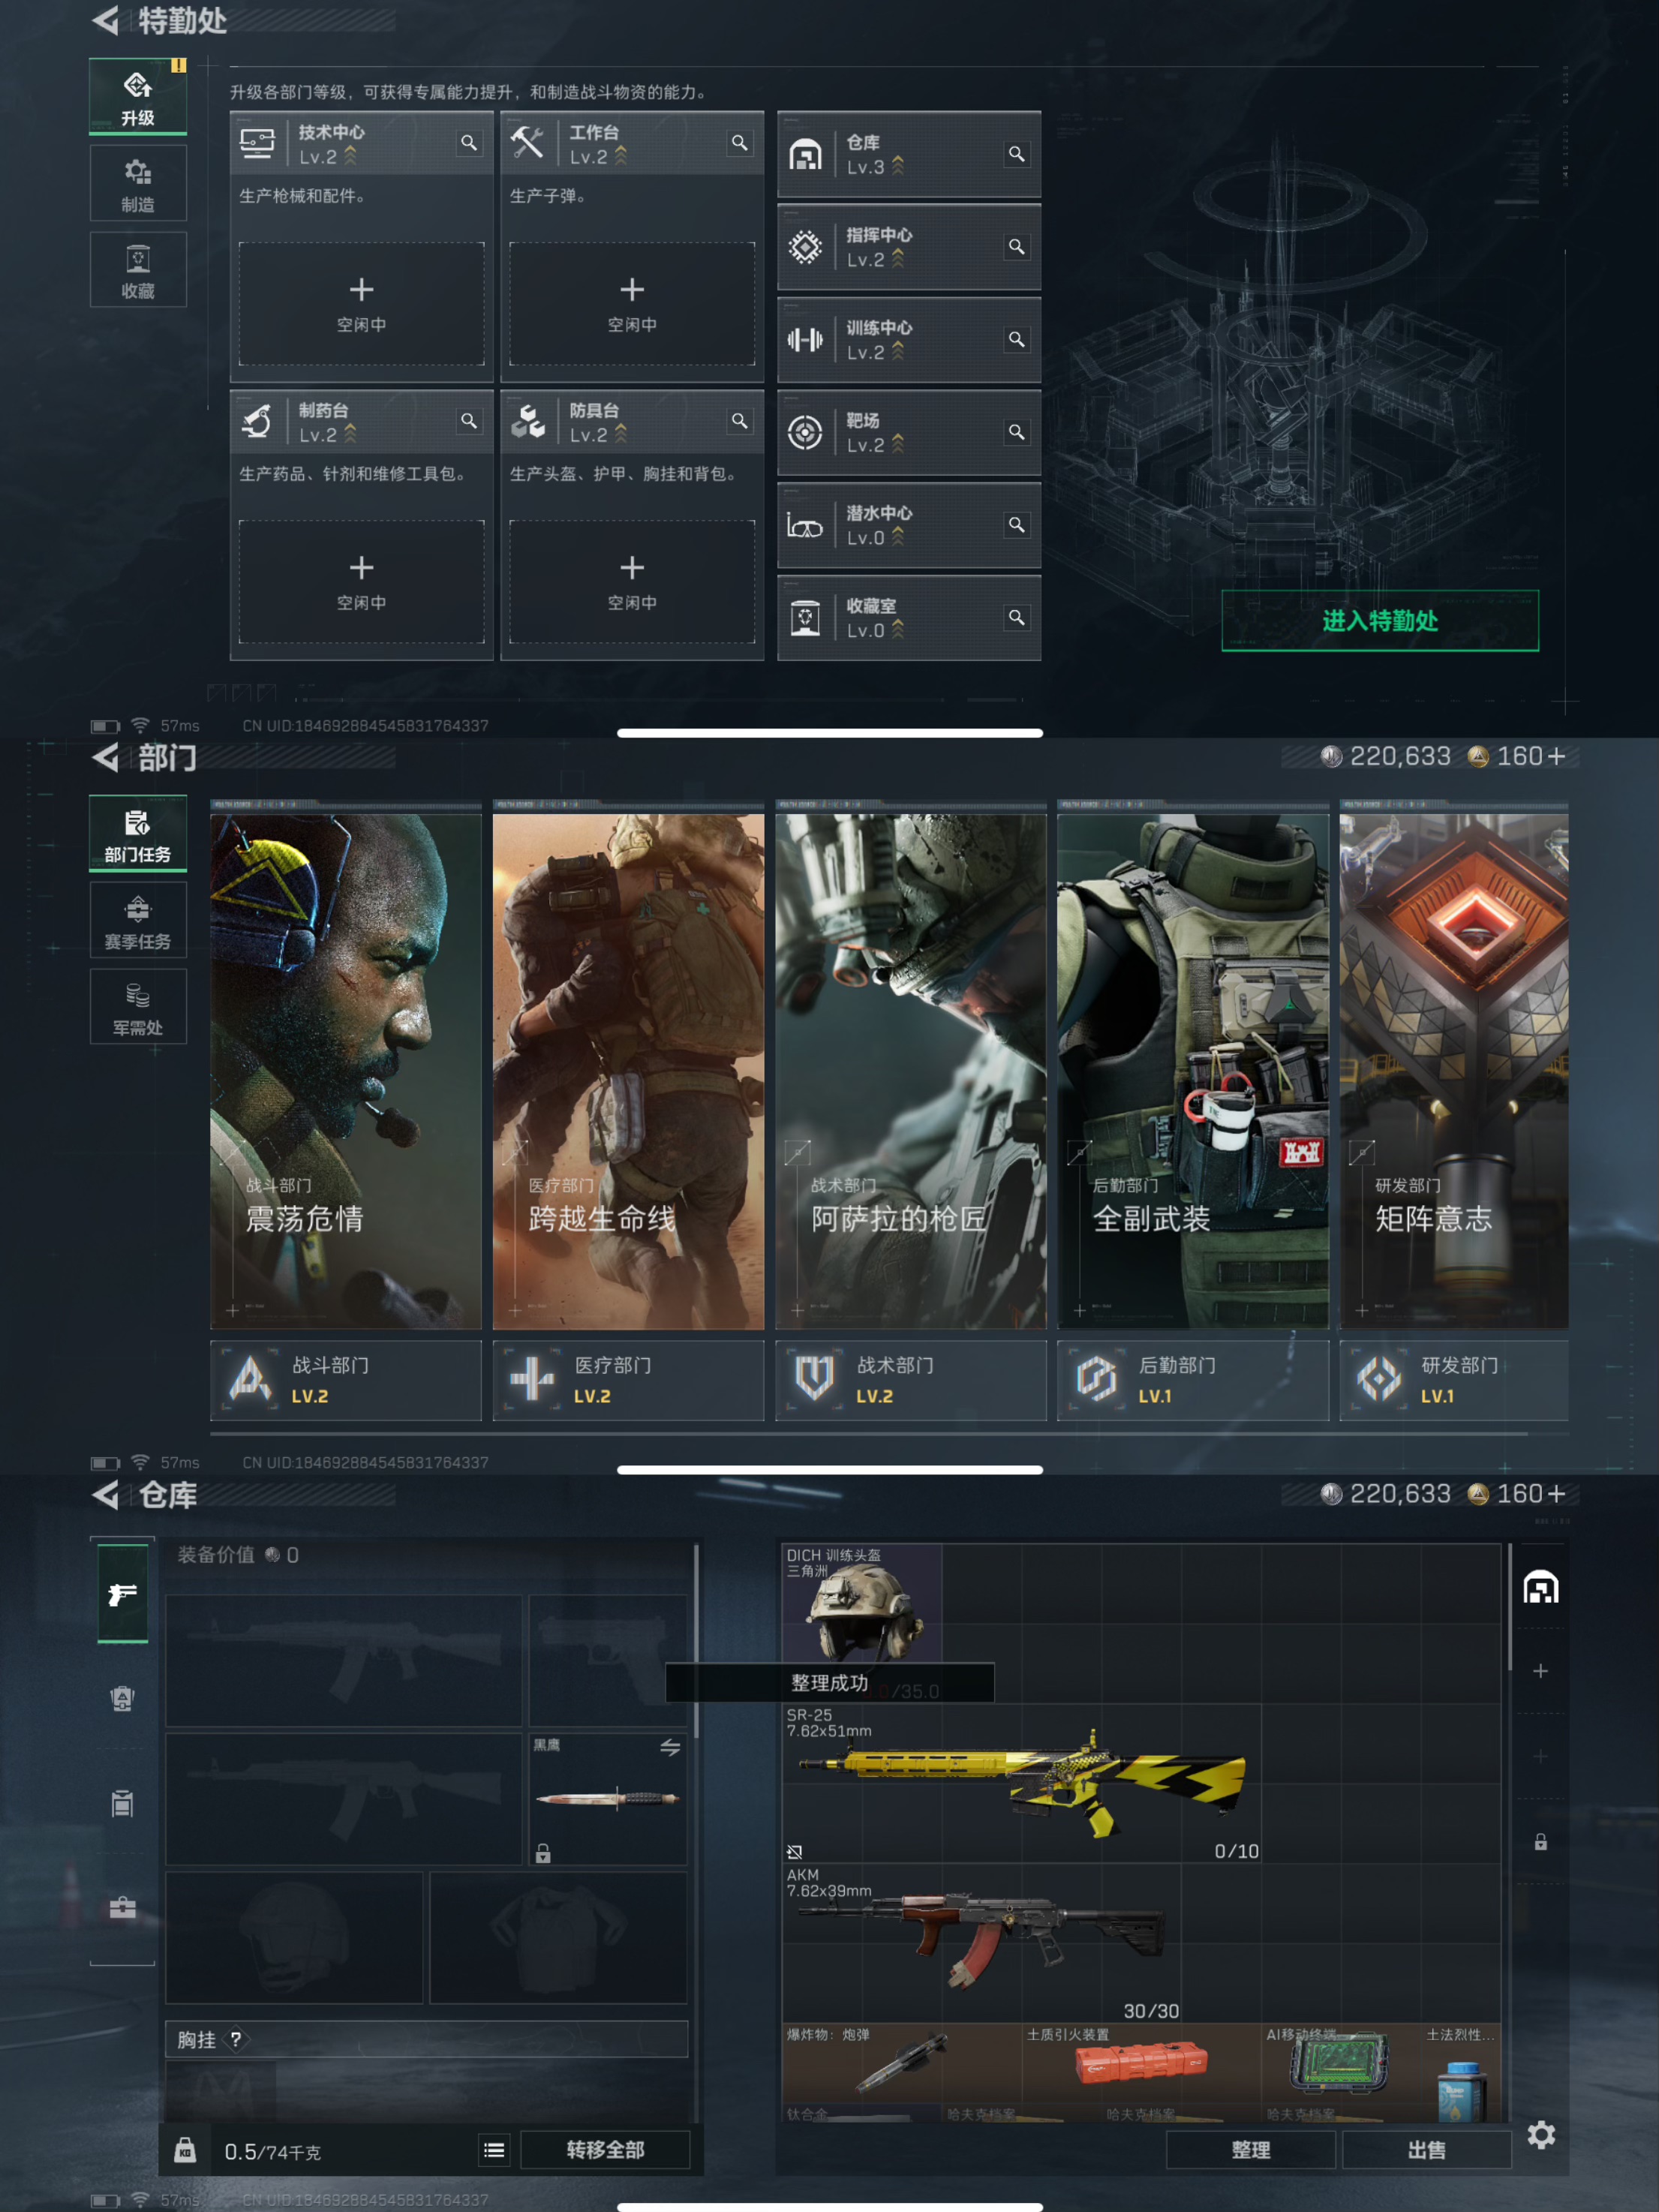Click magnifier icon on 技术中心 card
Image resolution: width=1659 pixels, height=2212 pixels.
coord(468,143)
